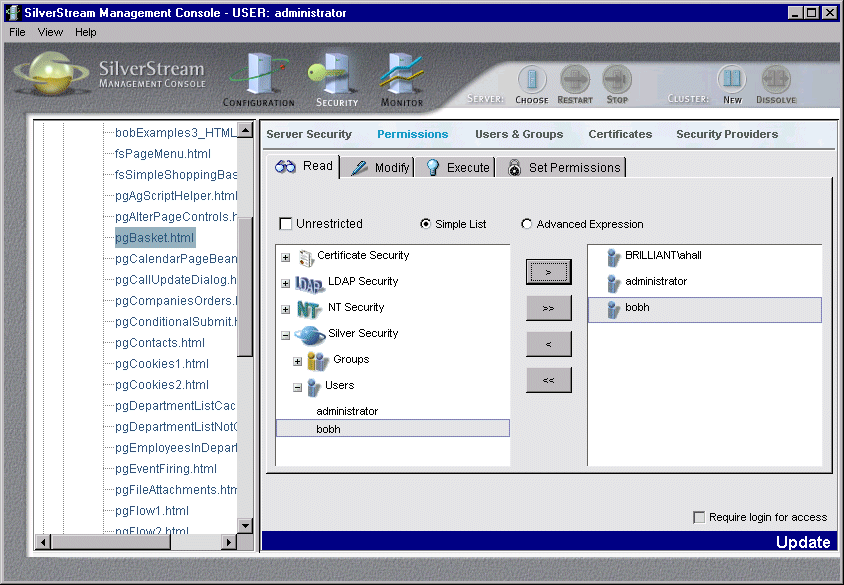
Task: Expand the LDAP Security node
Action: tap(286, 283)
